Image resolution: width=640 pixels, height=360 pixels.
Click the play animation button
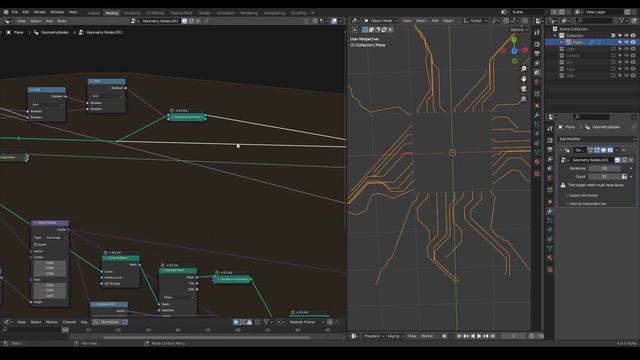(x=479, y=336)
